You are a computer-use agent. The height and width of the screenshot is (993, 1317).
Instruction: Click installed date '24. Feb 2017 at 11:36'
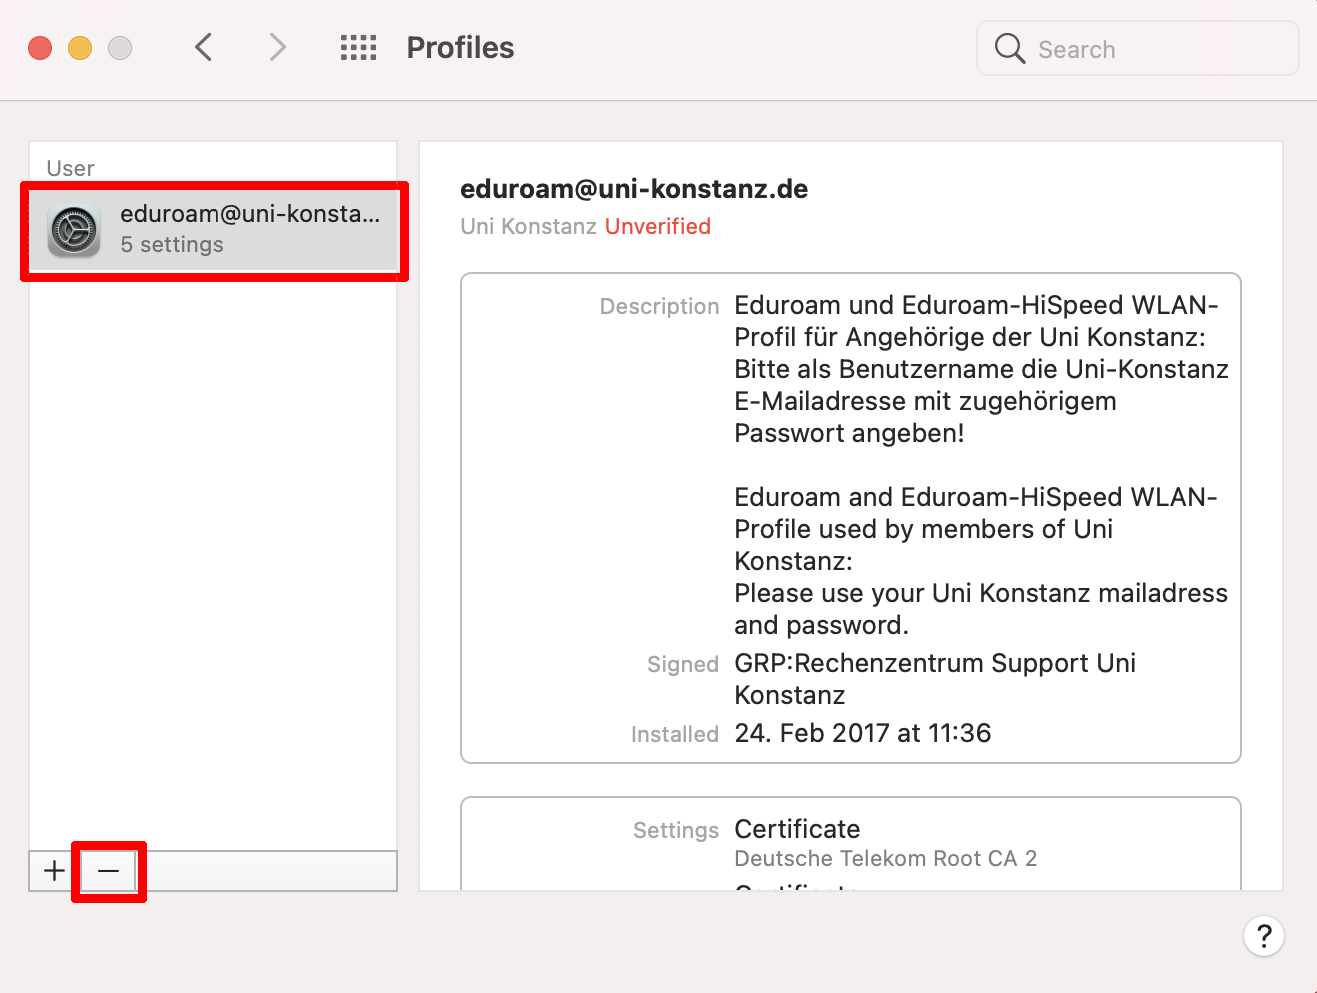pos(863,733)
